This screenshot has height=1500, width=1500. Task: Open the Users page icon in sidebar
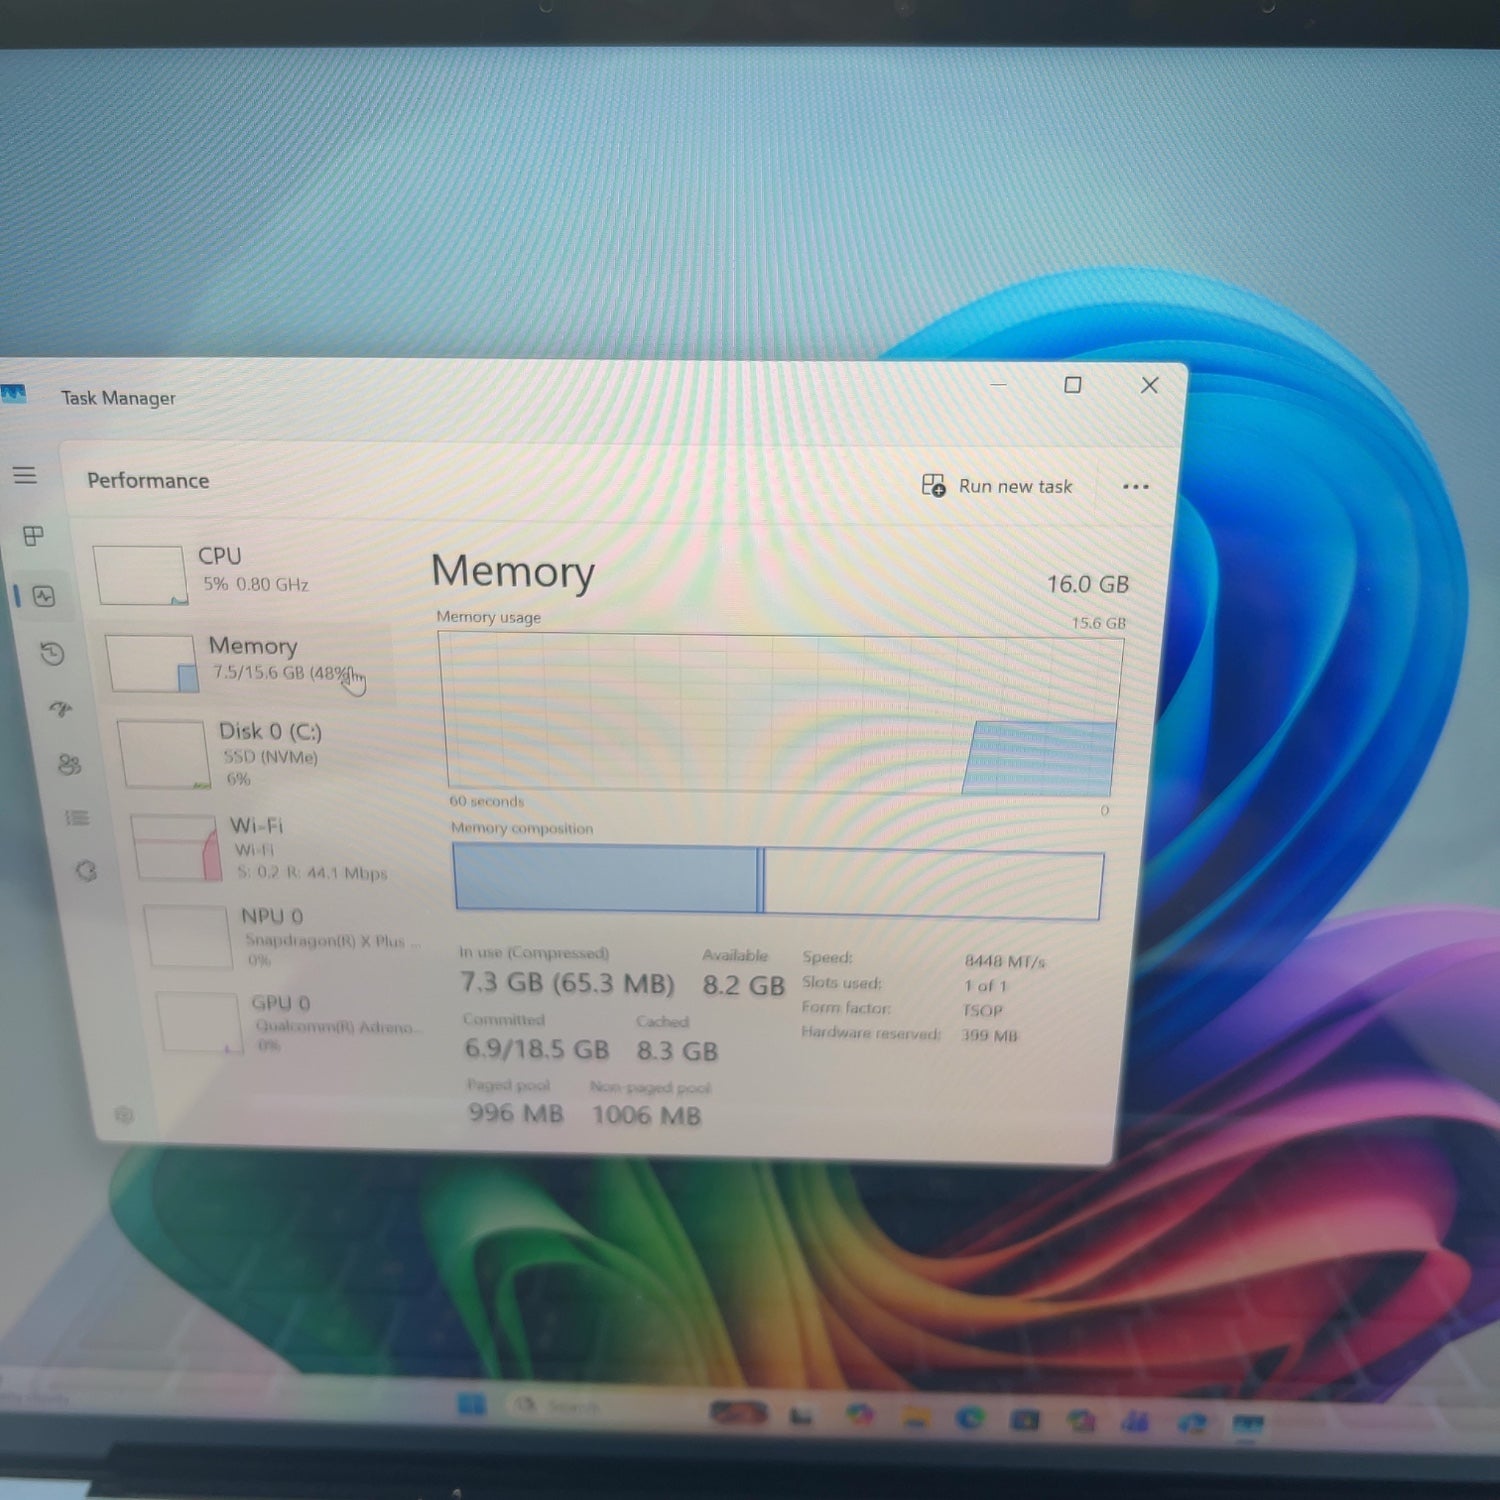[x=69, y=765]
